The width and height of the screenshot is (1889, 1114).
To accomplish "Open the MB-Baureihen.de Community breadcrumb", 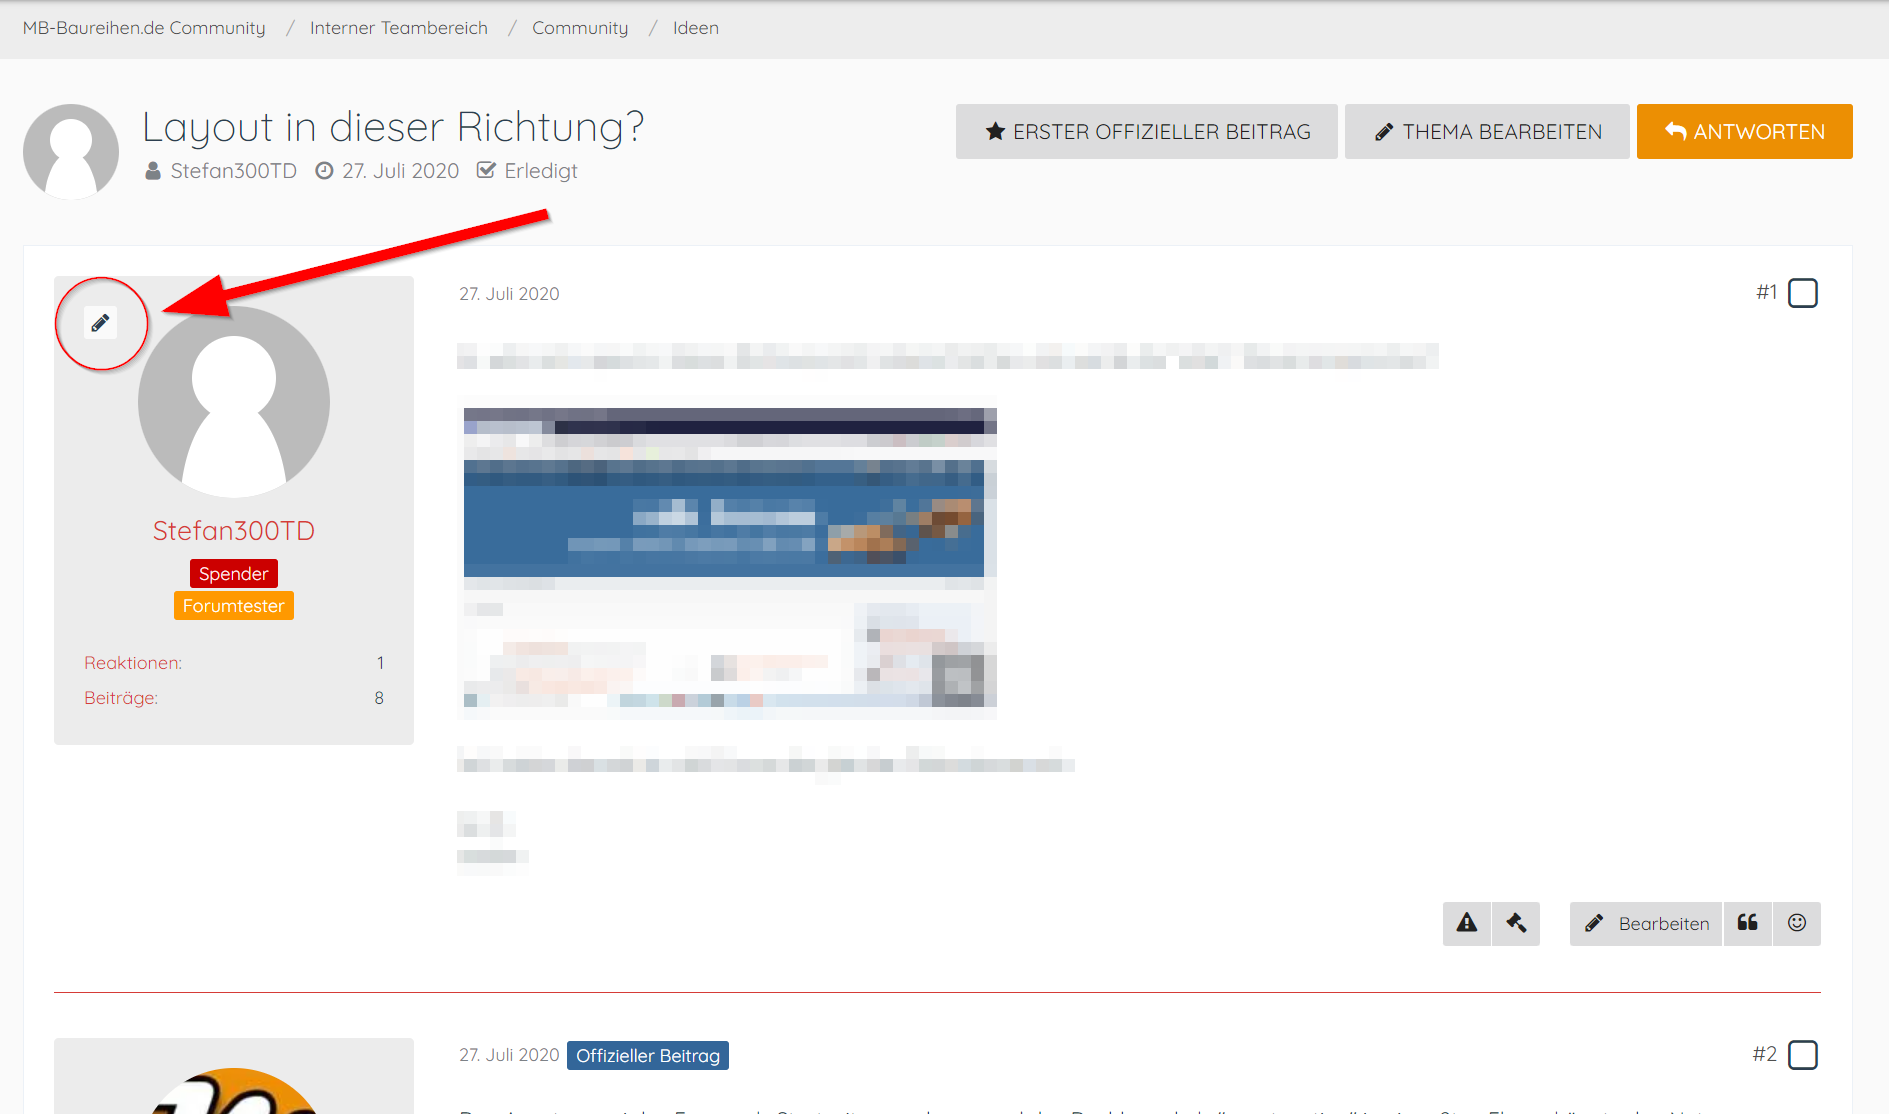I will point(144,28).
